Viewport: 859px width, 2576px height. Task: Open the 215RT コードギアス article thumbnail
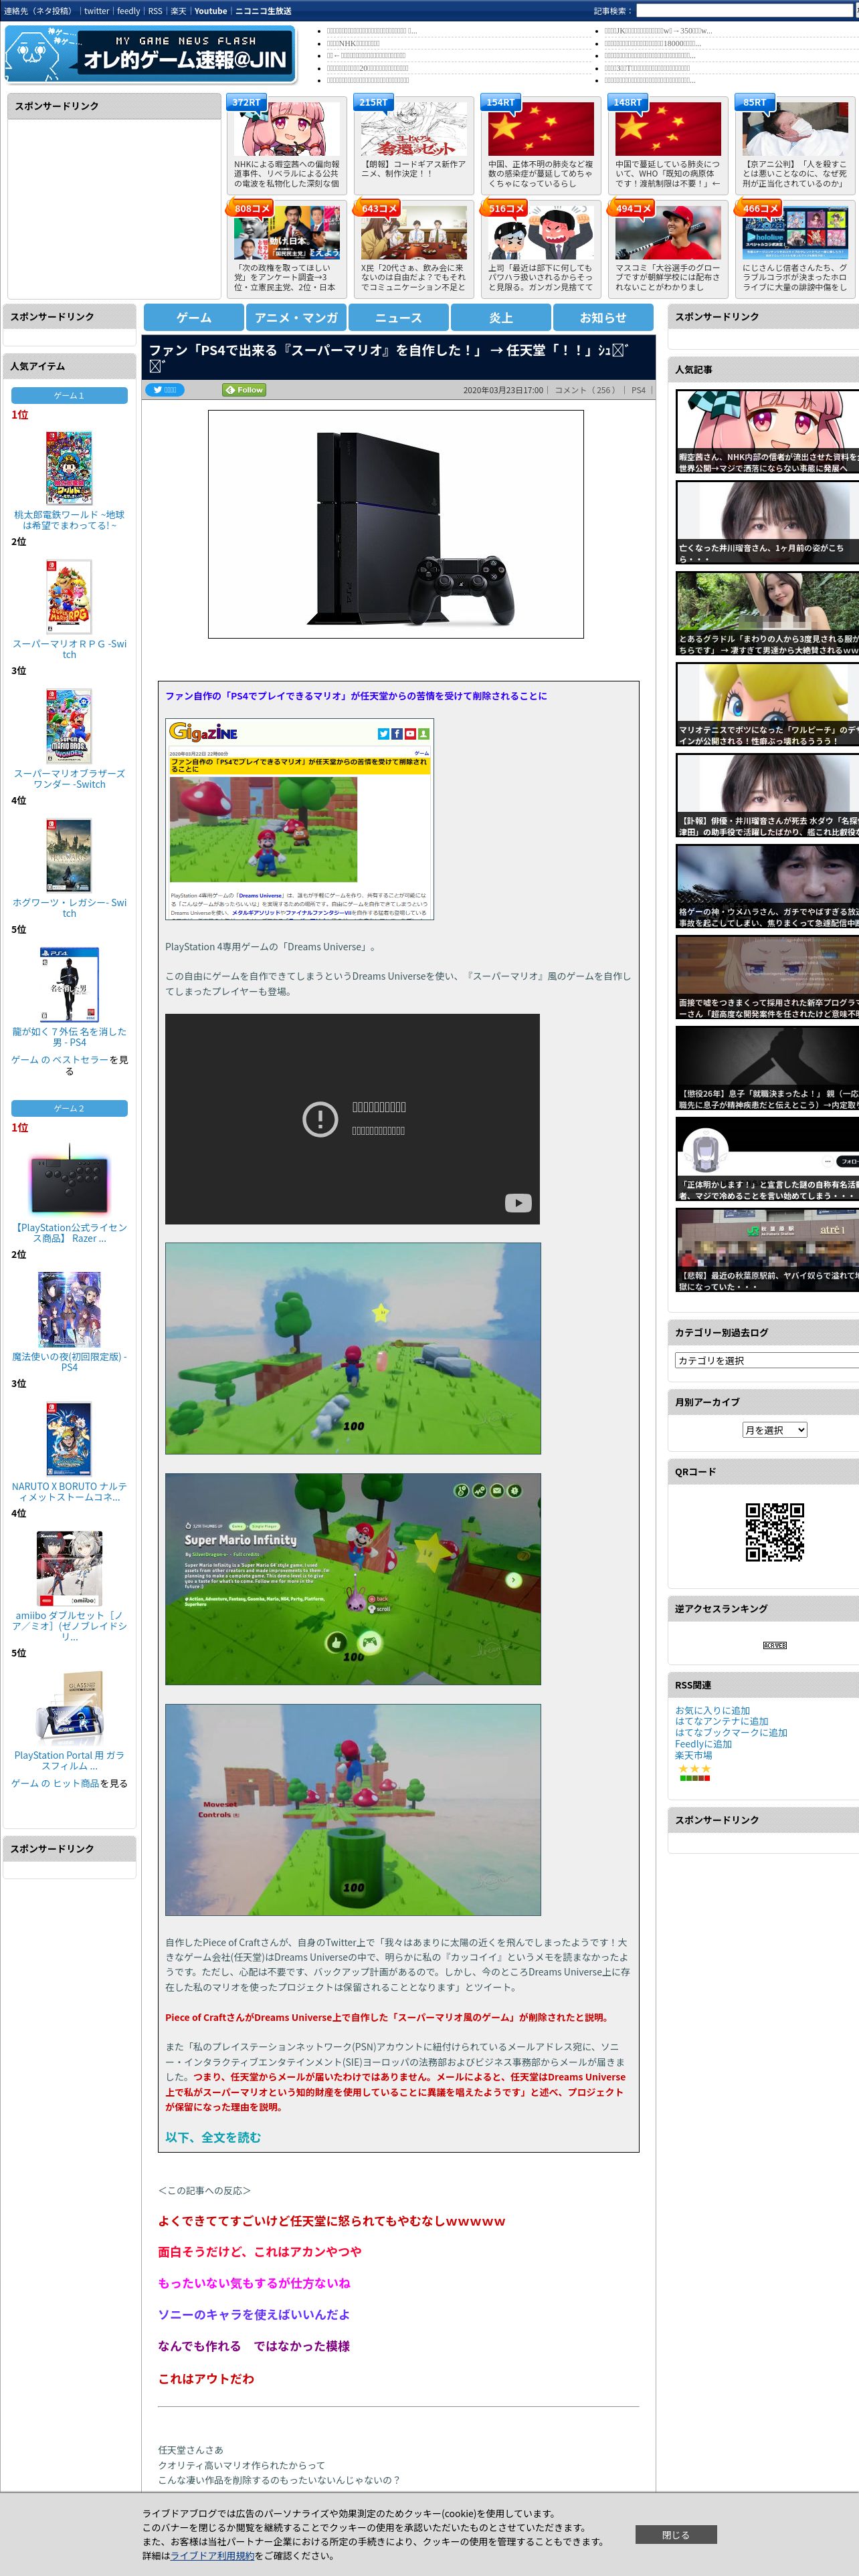414,130
